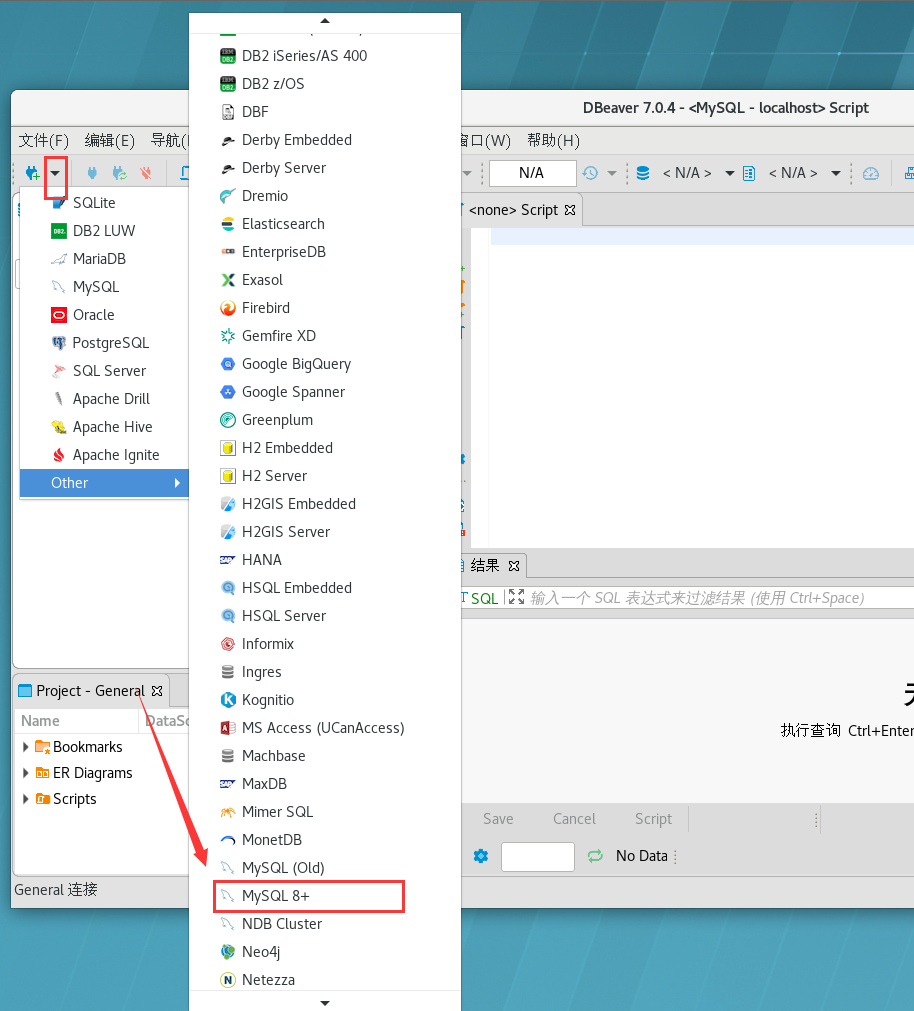Screen dimensions: 914x1011
Task: Select Neo4j driver
Action: point(325,952)
